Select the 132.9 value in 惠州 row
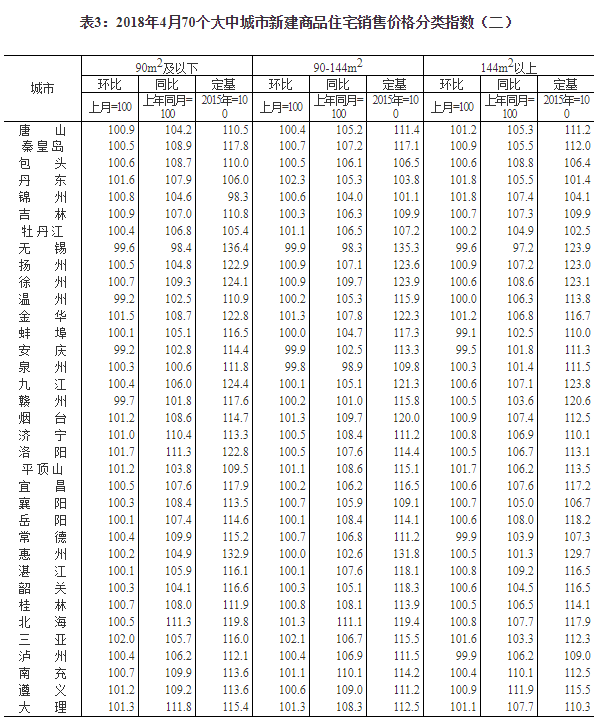 point(234,553)
